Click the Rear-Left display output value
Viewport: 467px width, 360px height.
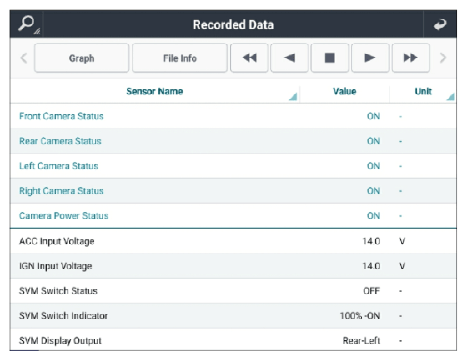(x=361, y=340)
